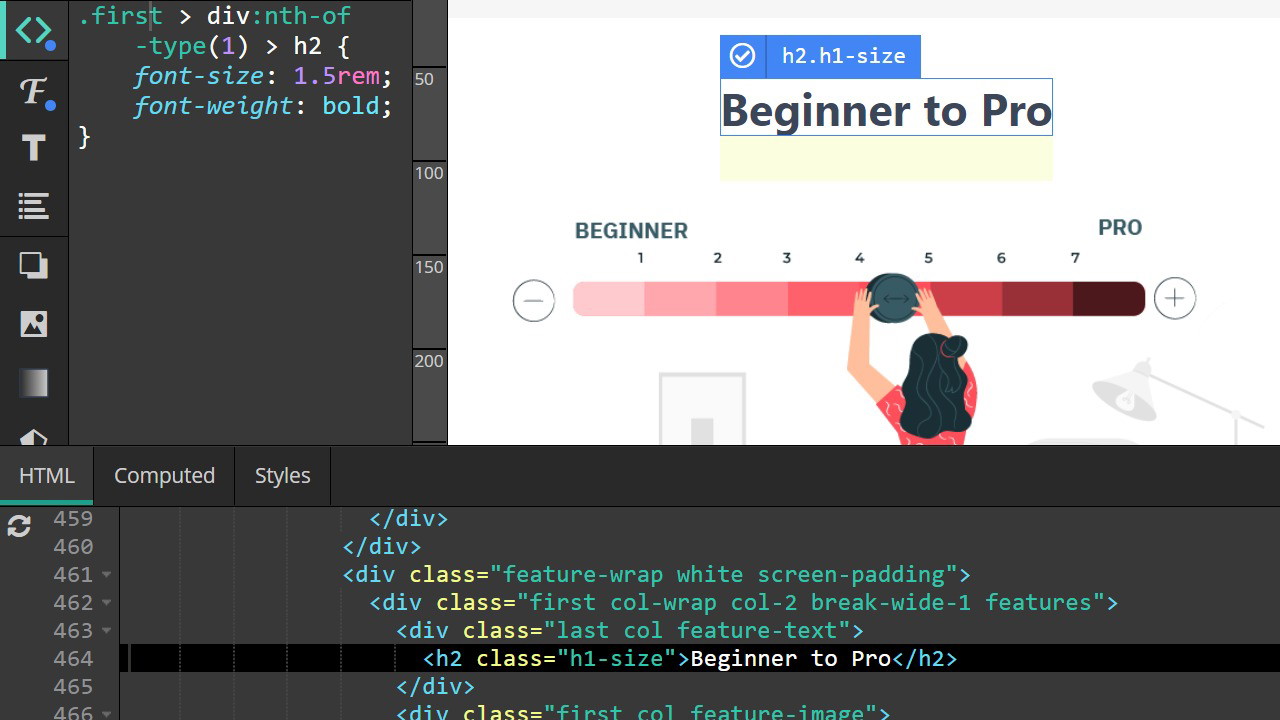Click the round slider handle knob
The image size is (1280, 720).
click(x=892, y=298)
